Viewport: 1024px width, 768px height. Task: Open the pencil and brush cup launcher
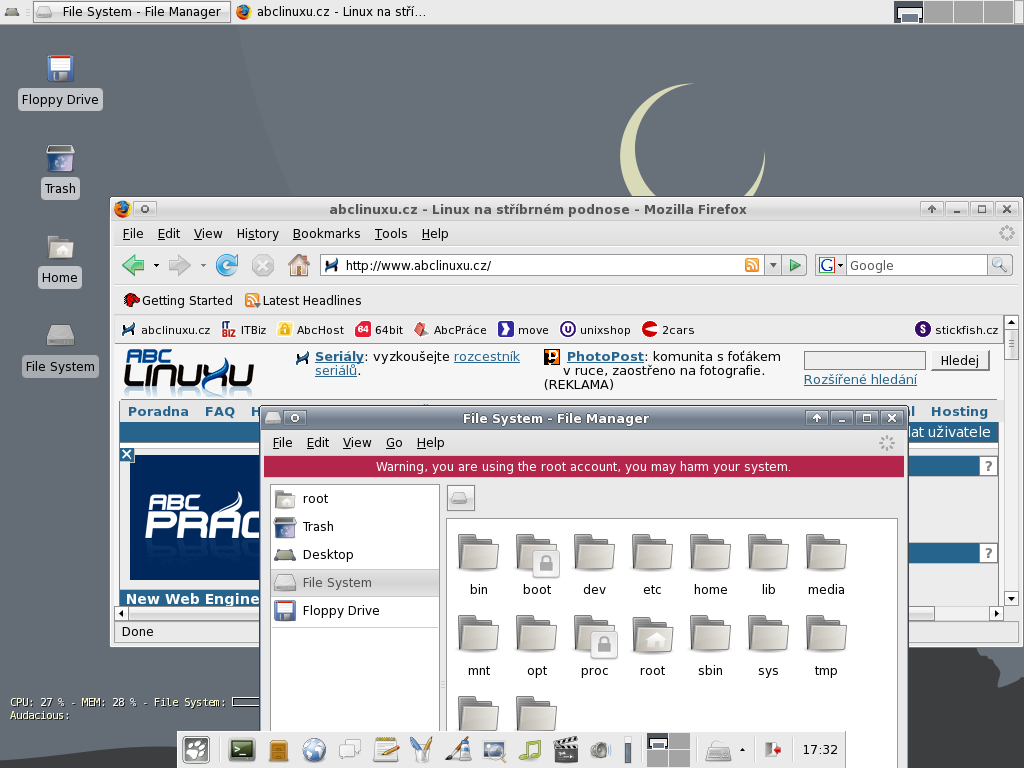point(422,750)
